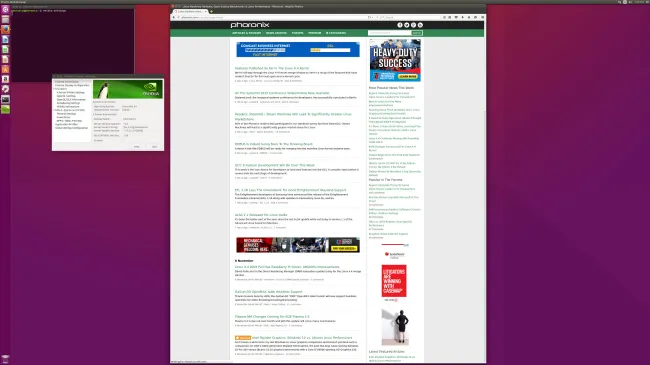
Task: Open the Linux 4.4 DRM Pull article
Action: (287, 267)
